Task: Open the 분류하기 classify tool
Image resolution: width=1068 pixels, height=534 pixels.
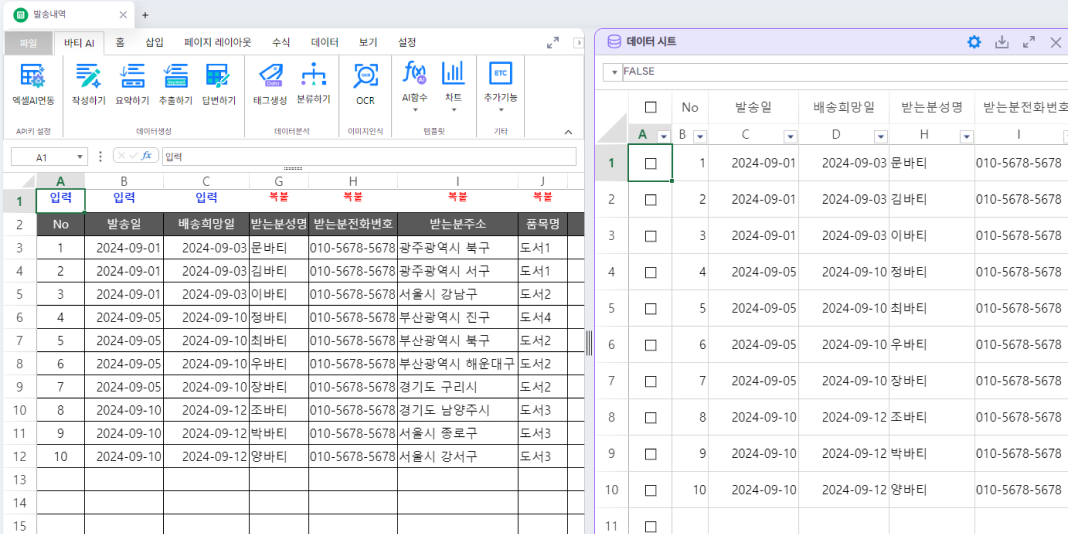Action: click(313, 84)
